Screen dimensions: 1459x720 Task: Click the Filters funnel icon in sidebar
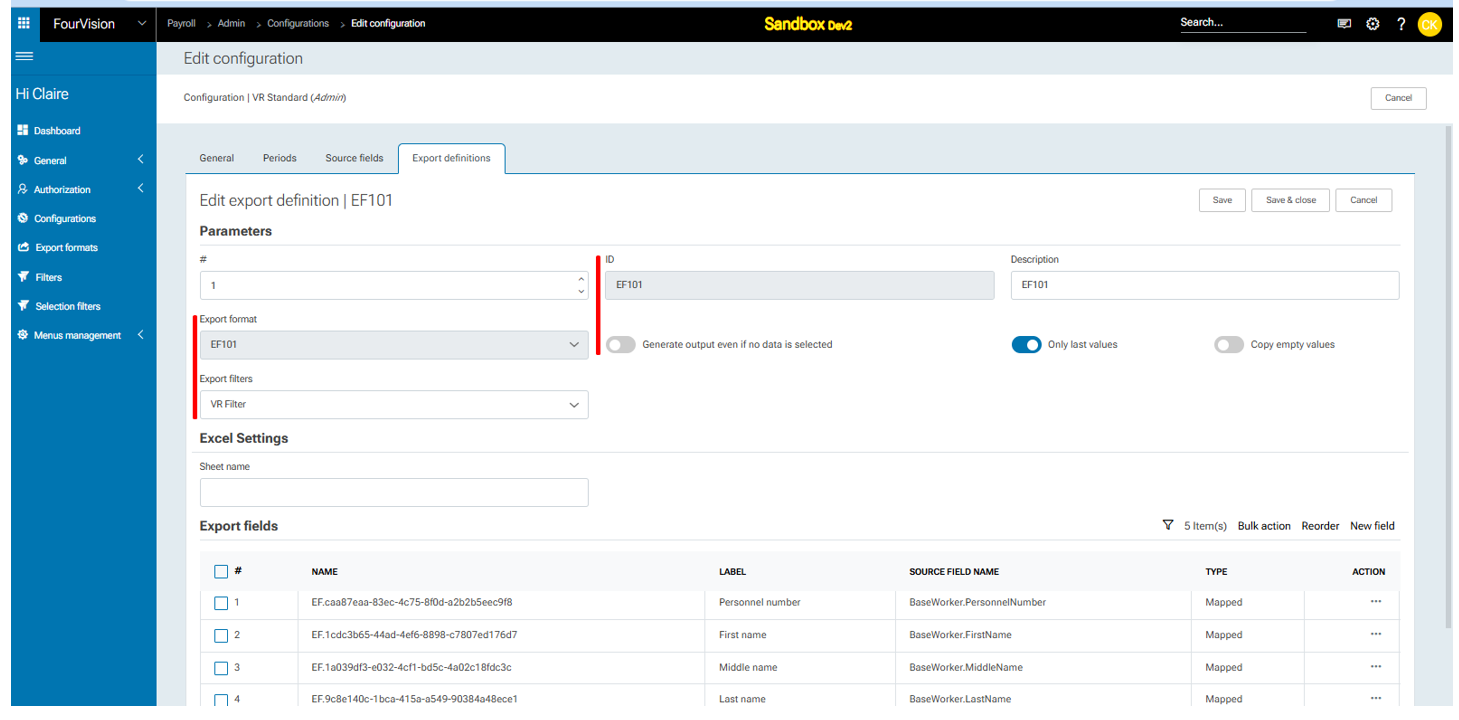[23, 277]
